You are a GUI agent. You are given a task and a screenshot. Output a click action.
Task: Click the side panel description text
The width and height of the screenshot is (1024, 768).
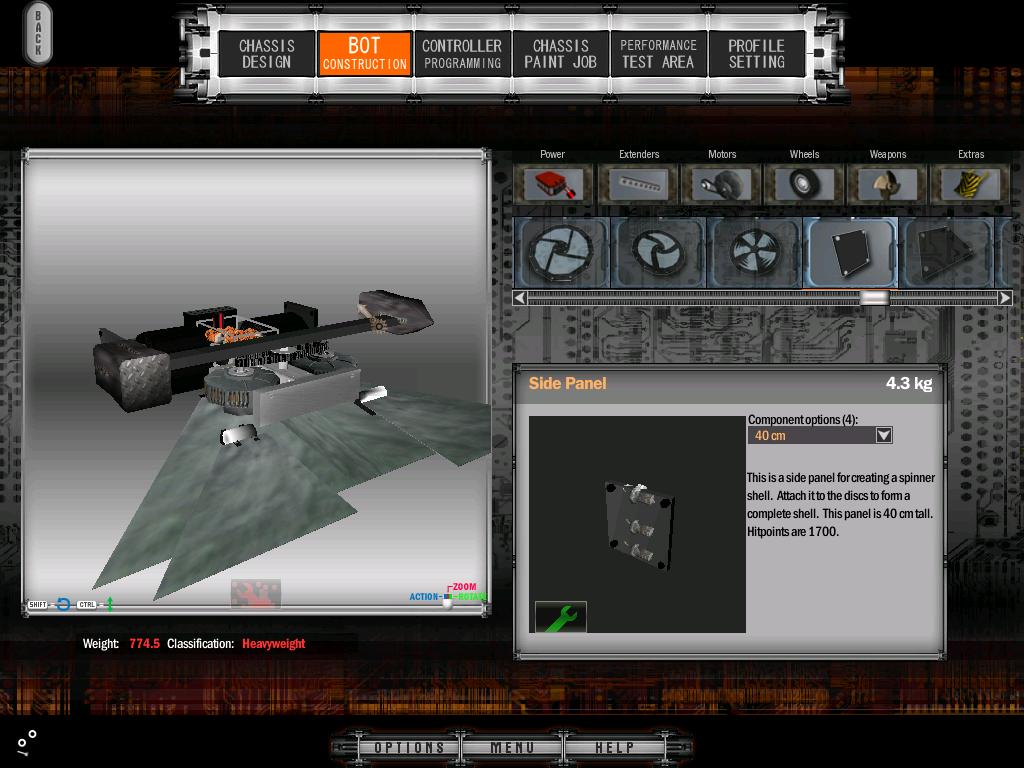click(840, 505)
